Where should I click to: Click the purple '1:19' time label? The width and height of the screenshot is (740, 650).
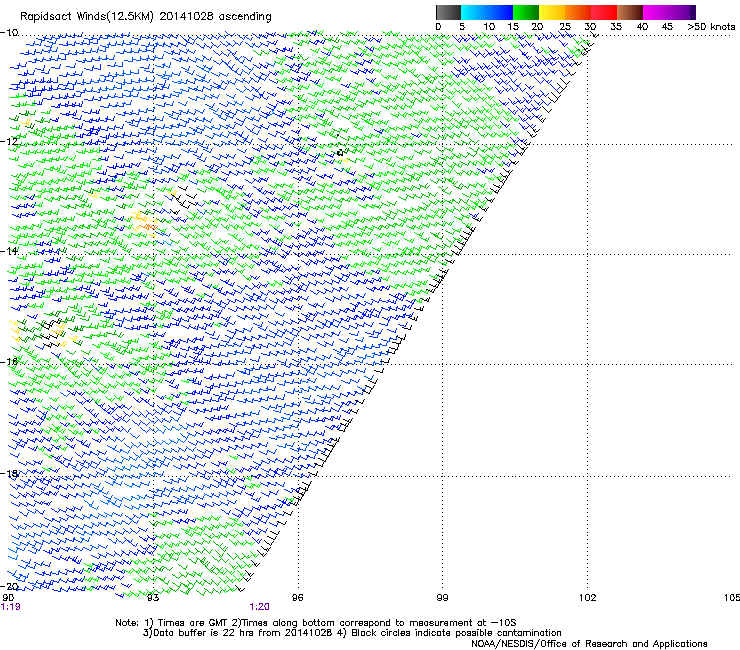point(11,607)
